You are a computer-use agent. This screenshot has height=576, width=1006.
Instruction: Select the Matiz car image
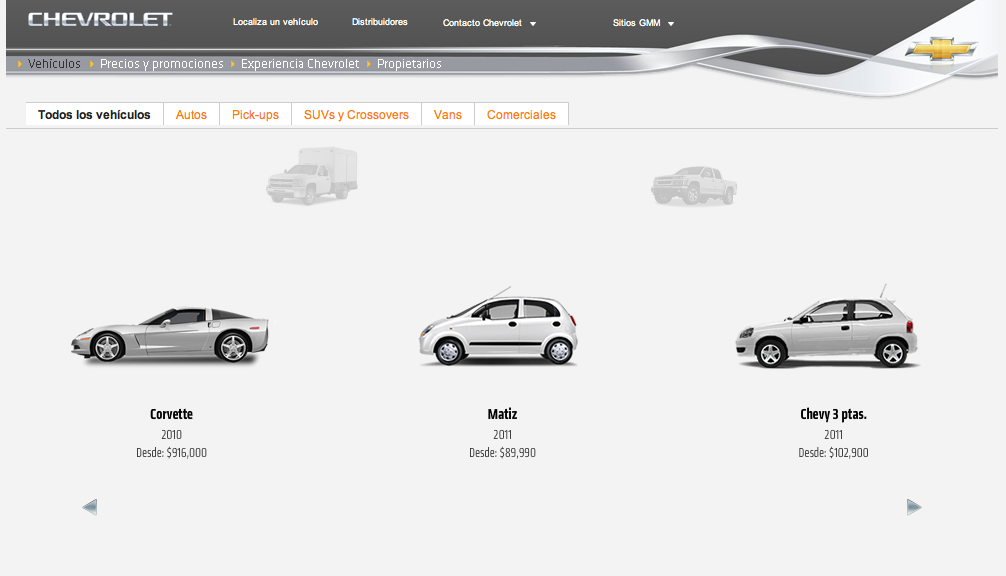click(498, 325)
